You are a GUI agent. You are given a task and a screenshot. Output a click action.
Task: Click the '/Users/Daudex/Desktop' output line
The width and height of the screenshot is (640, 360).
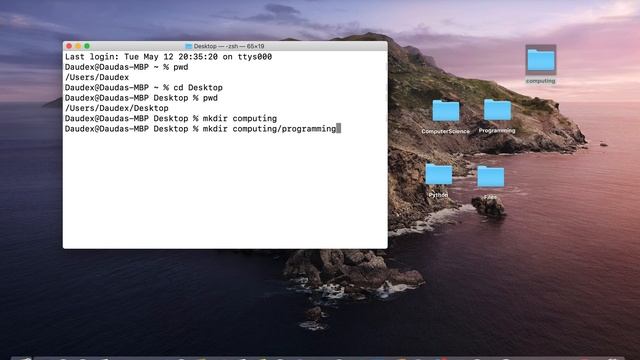tap(117, 108)
